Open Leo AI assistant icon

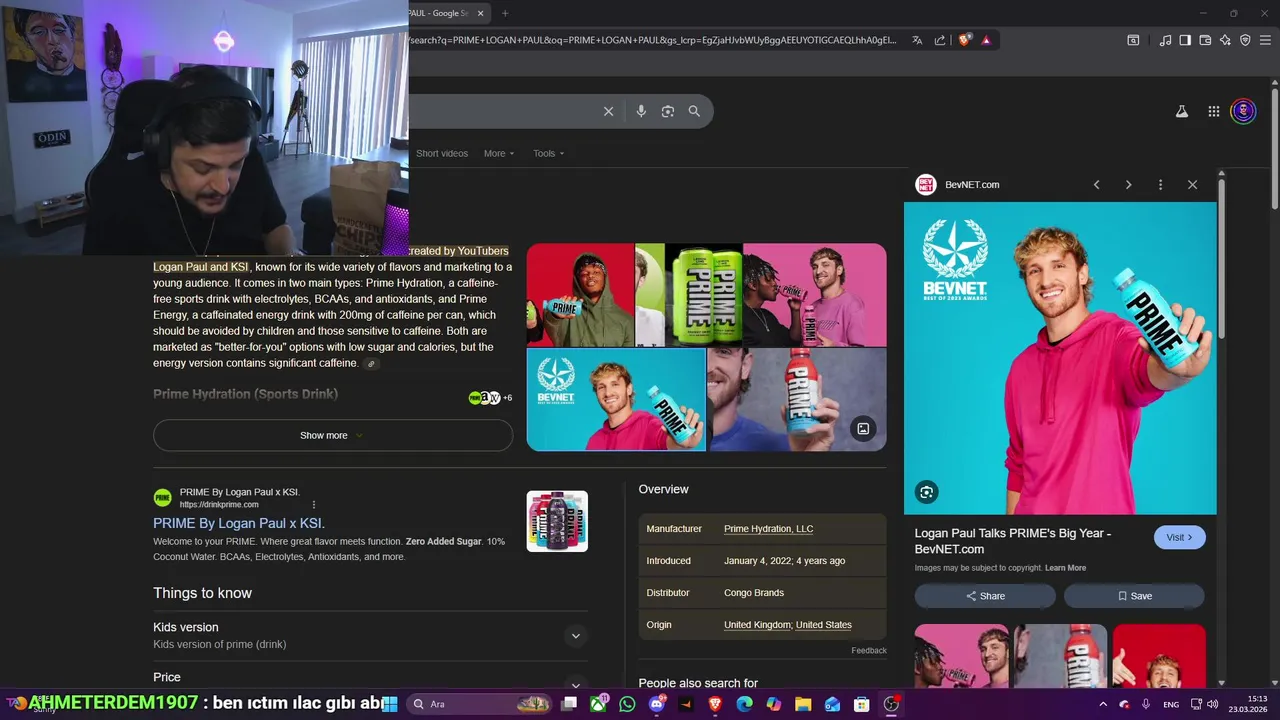[x=1225, y=40]
